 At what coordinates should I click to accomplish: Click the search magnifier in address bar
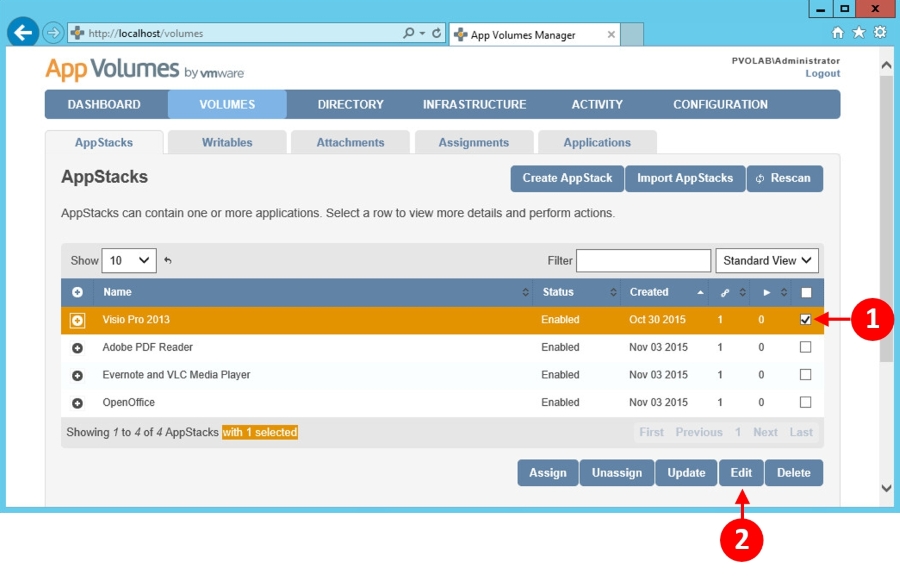coord(408,33)
